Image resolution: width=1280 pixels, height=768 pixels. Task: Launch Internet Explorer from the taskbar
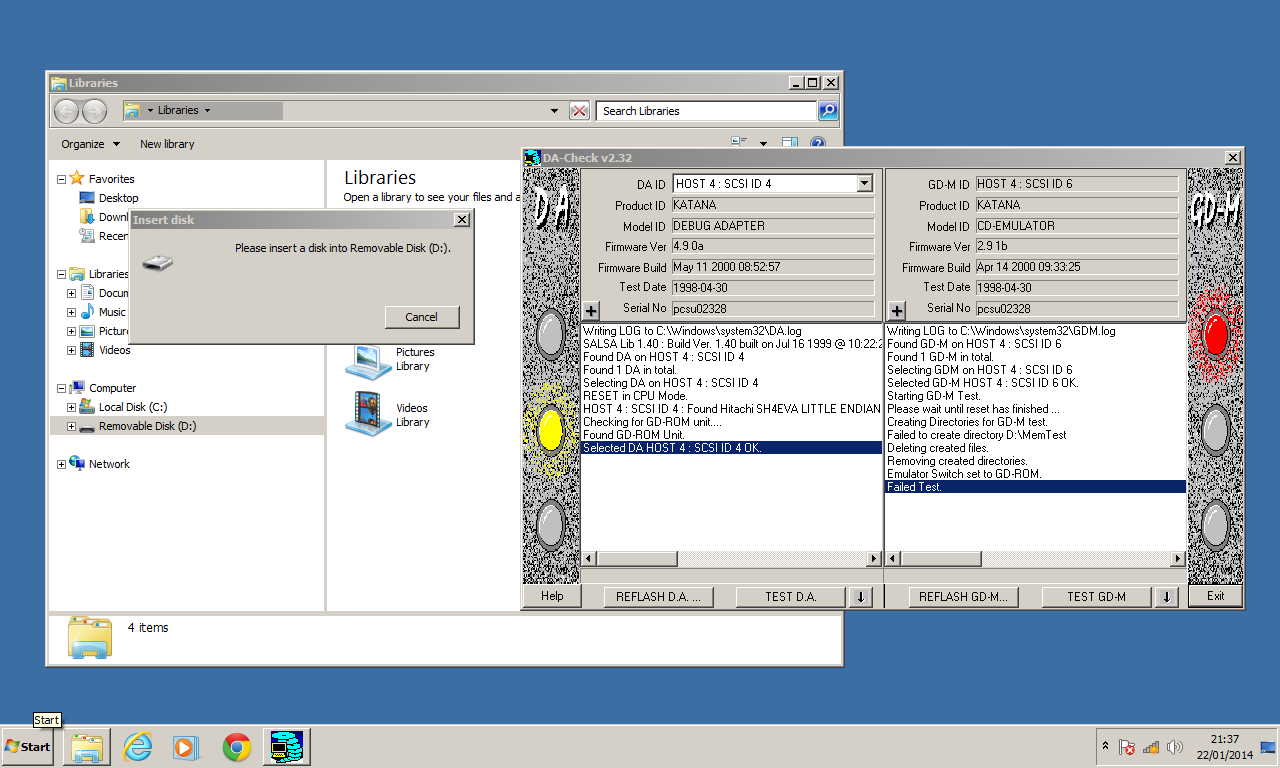coord(137,747)
